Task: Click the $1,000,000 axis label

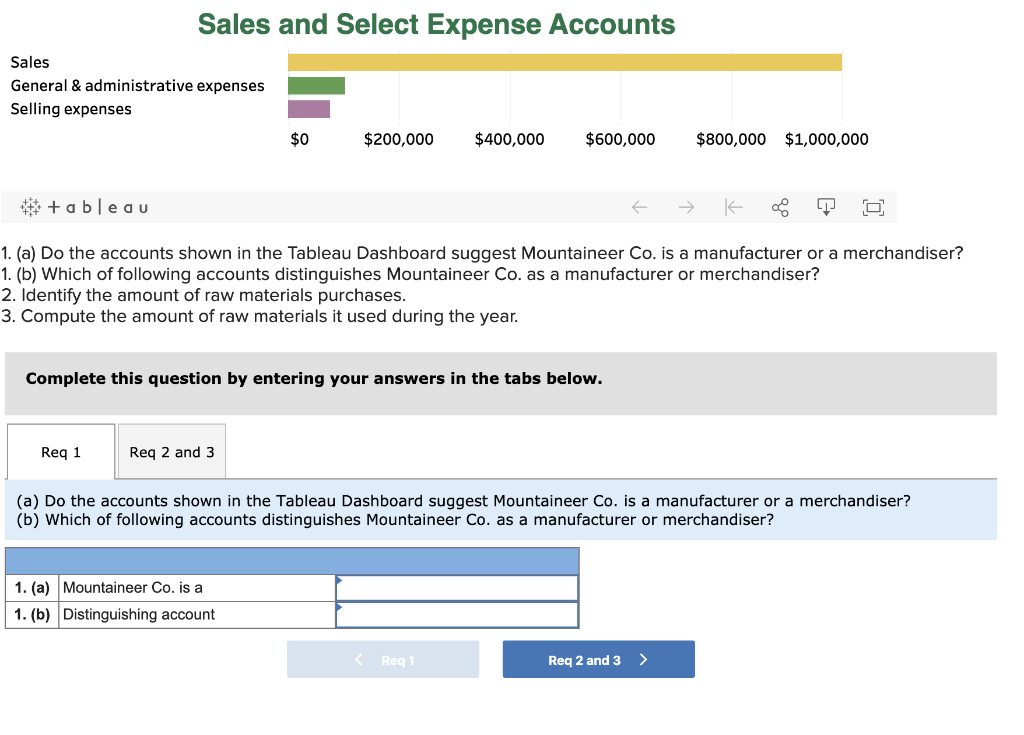Action: click(827, 139)
